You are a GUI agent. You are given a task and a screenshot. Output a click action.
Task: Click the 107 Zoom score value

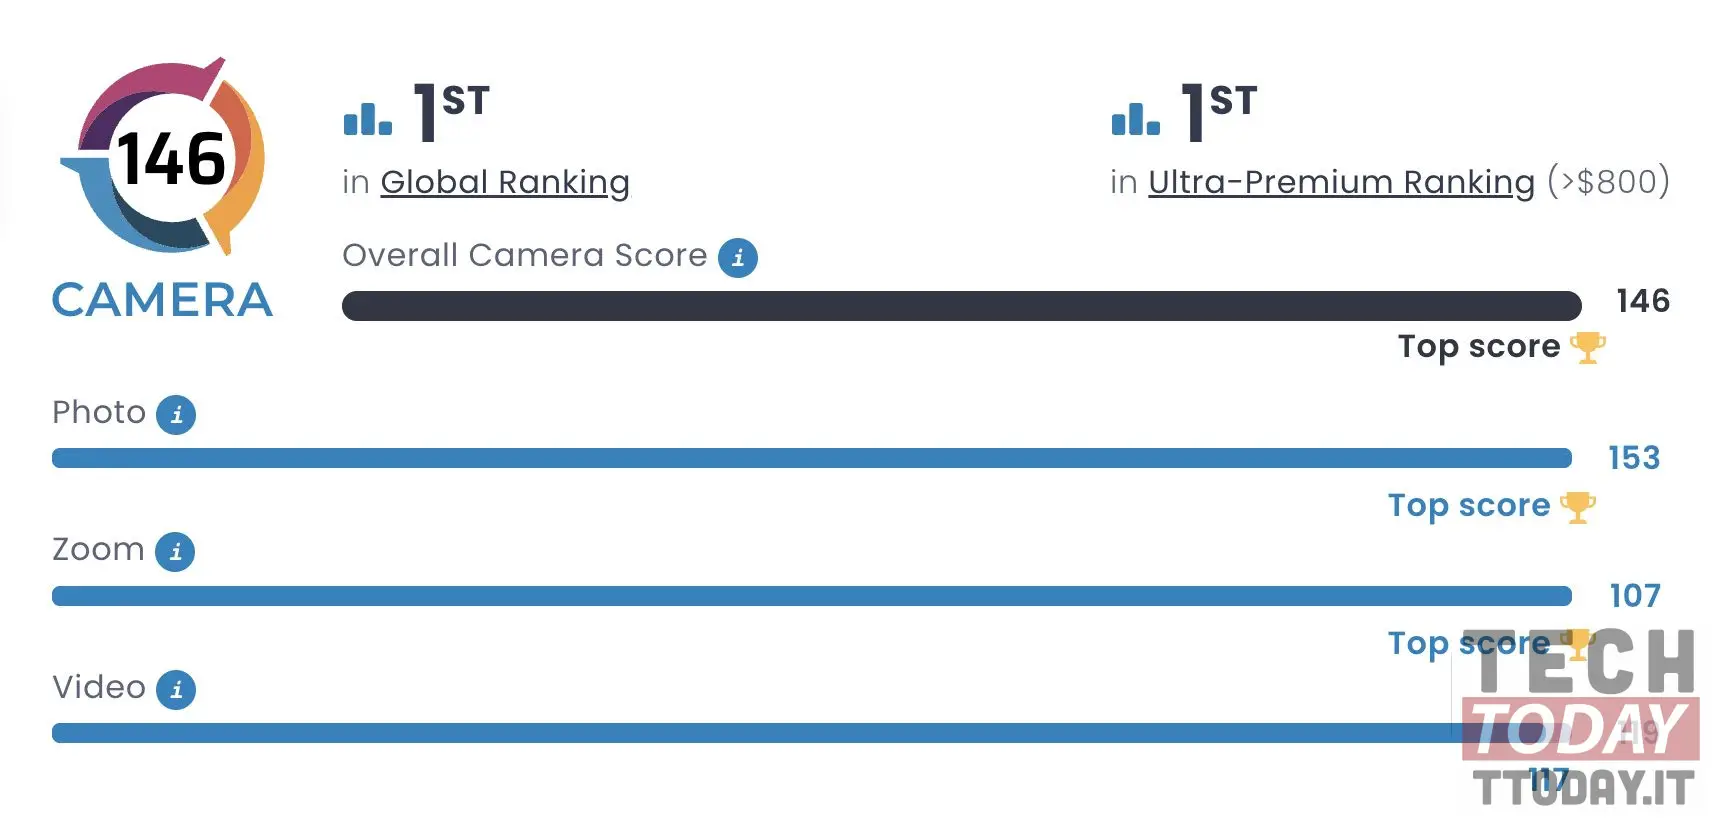tap(1634, 596)
